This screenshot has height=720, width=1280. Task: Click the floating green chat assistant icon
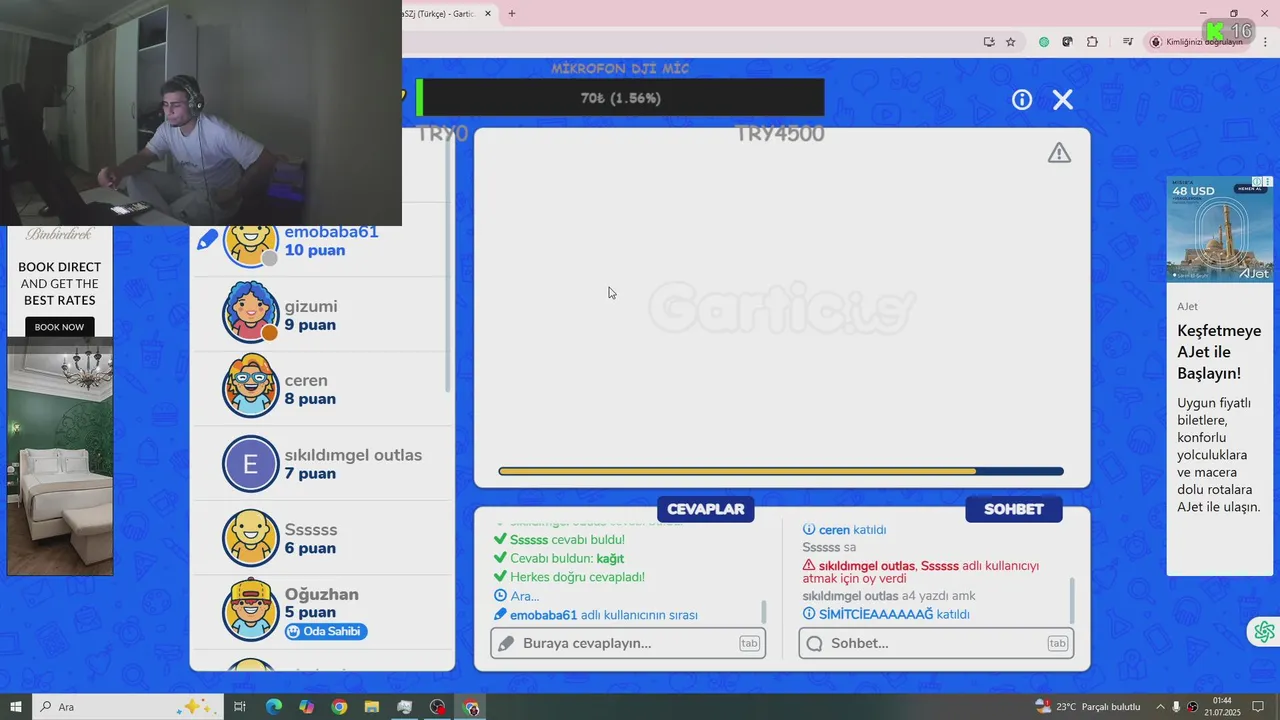tap(1264, 632)
